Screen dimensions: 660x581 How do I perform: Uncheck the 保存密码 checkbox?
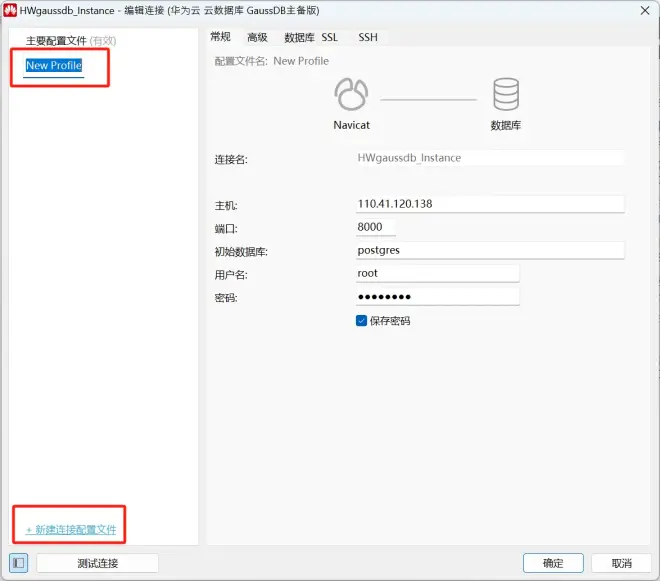361,321
